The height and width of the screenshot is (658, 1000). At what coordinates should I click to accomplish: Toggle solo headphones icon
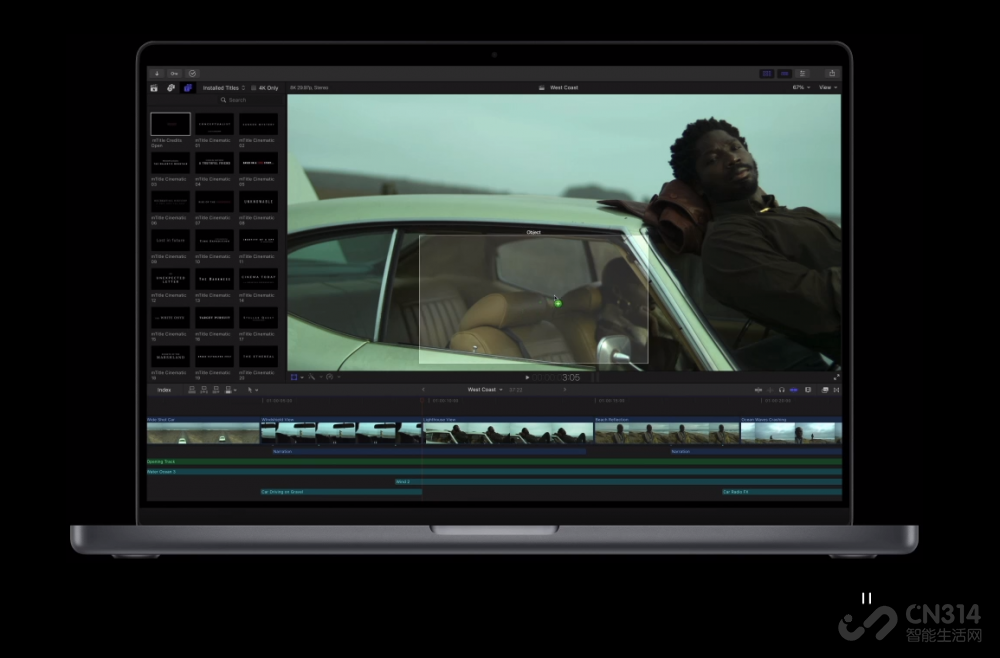[x=782, y=390]
